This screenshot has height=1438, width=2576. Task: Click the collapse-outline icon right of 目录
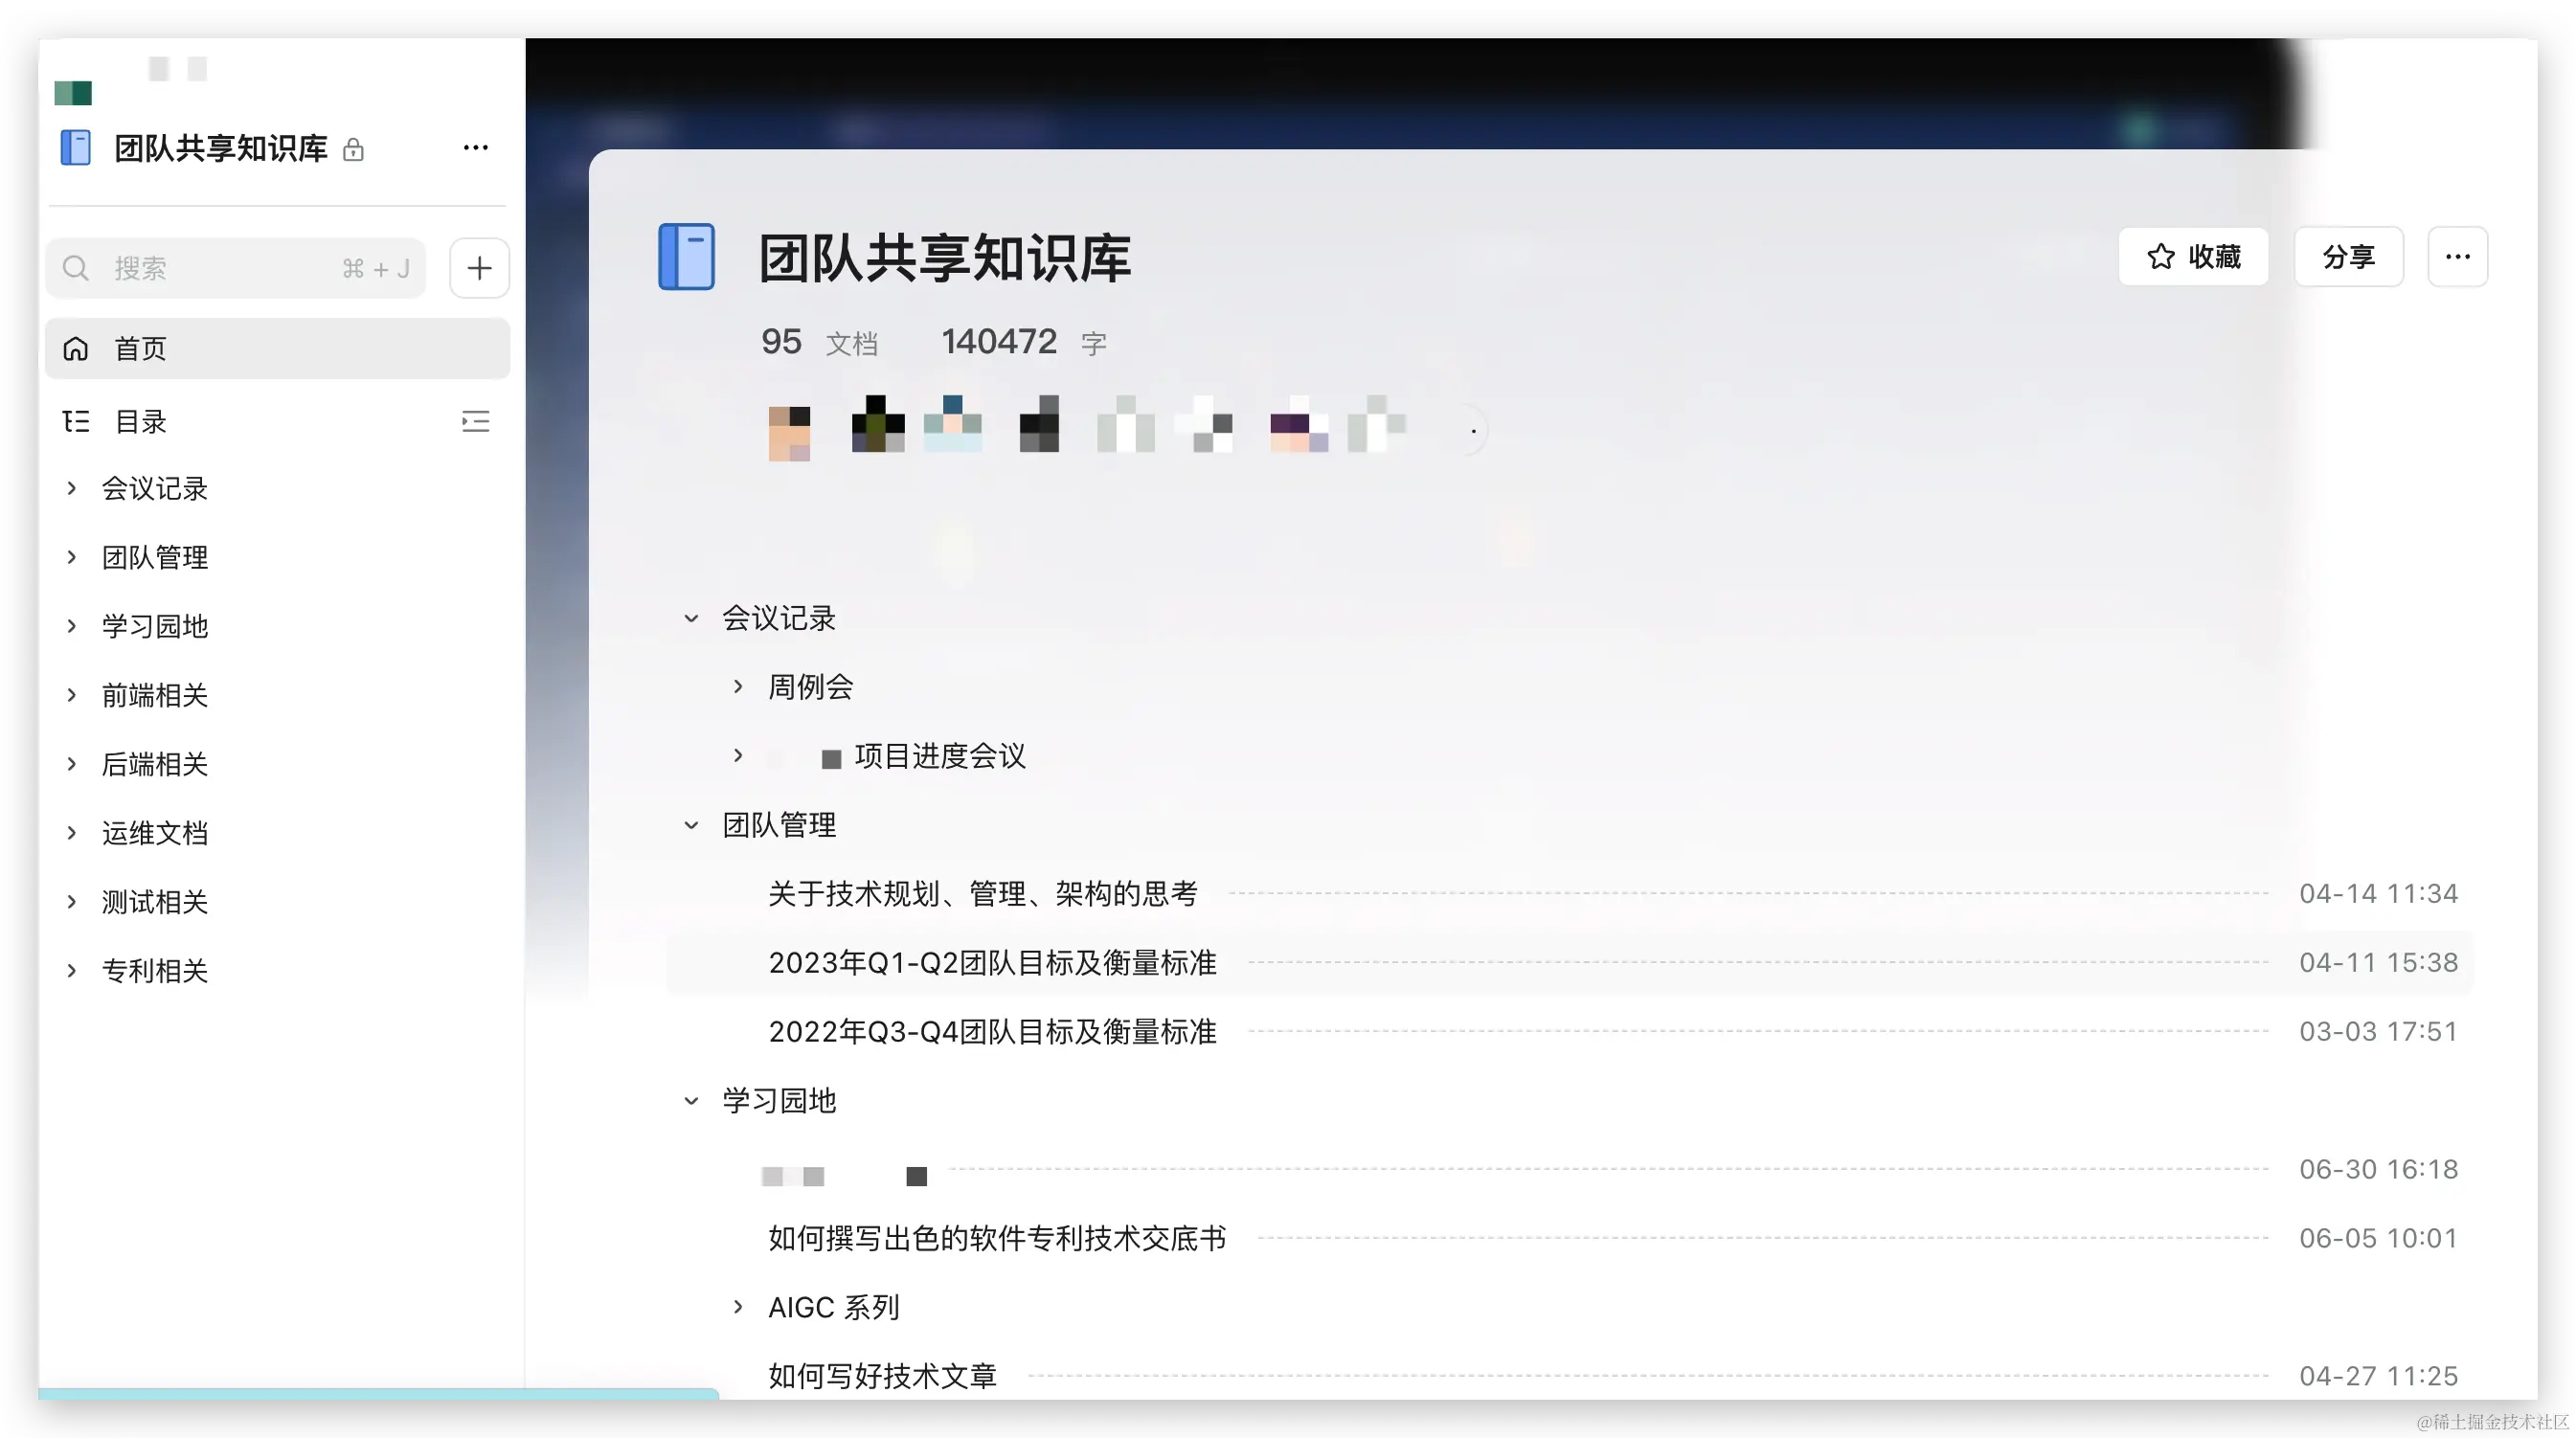(x=475, y=420)
